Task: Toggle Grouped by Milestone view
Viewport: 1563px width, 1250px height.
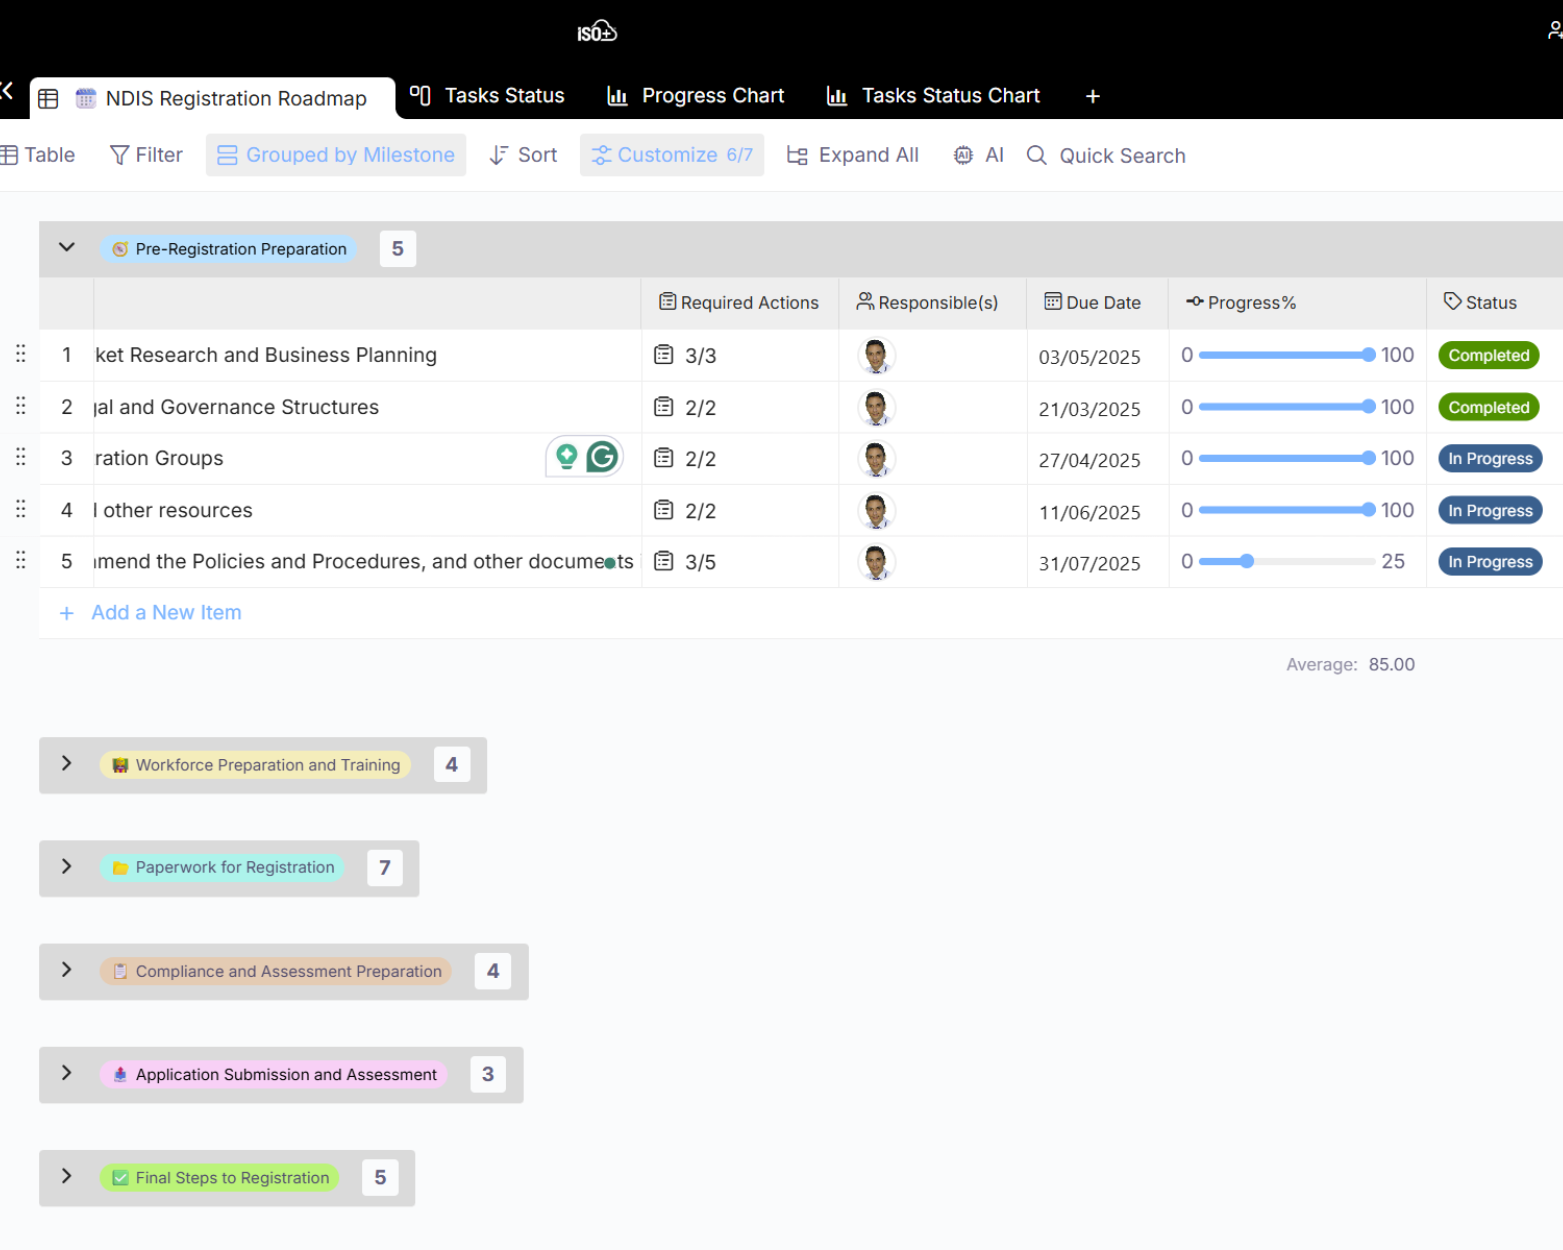Action: 336,155
